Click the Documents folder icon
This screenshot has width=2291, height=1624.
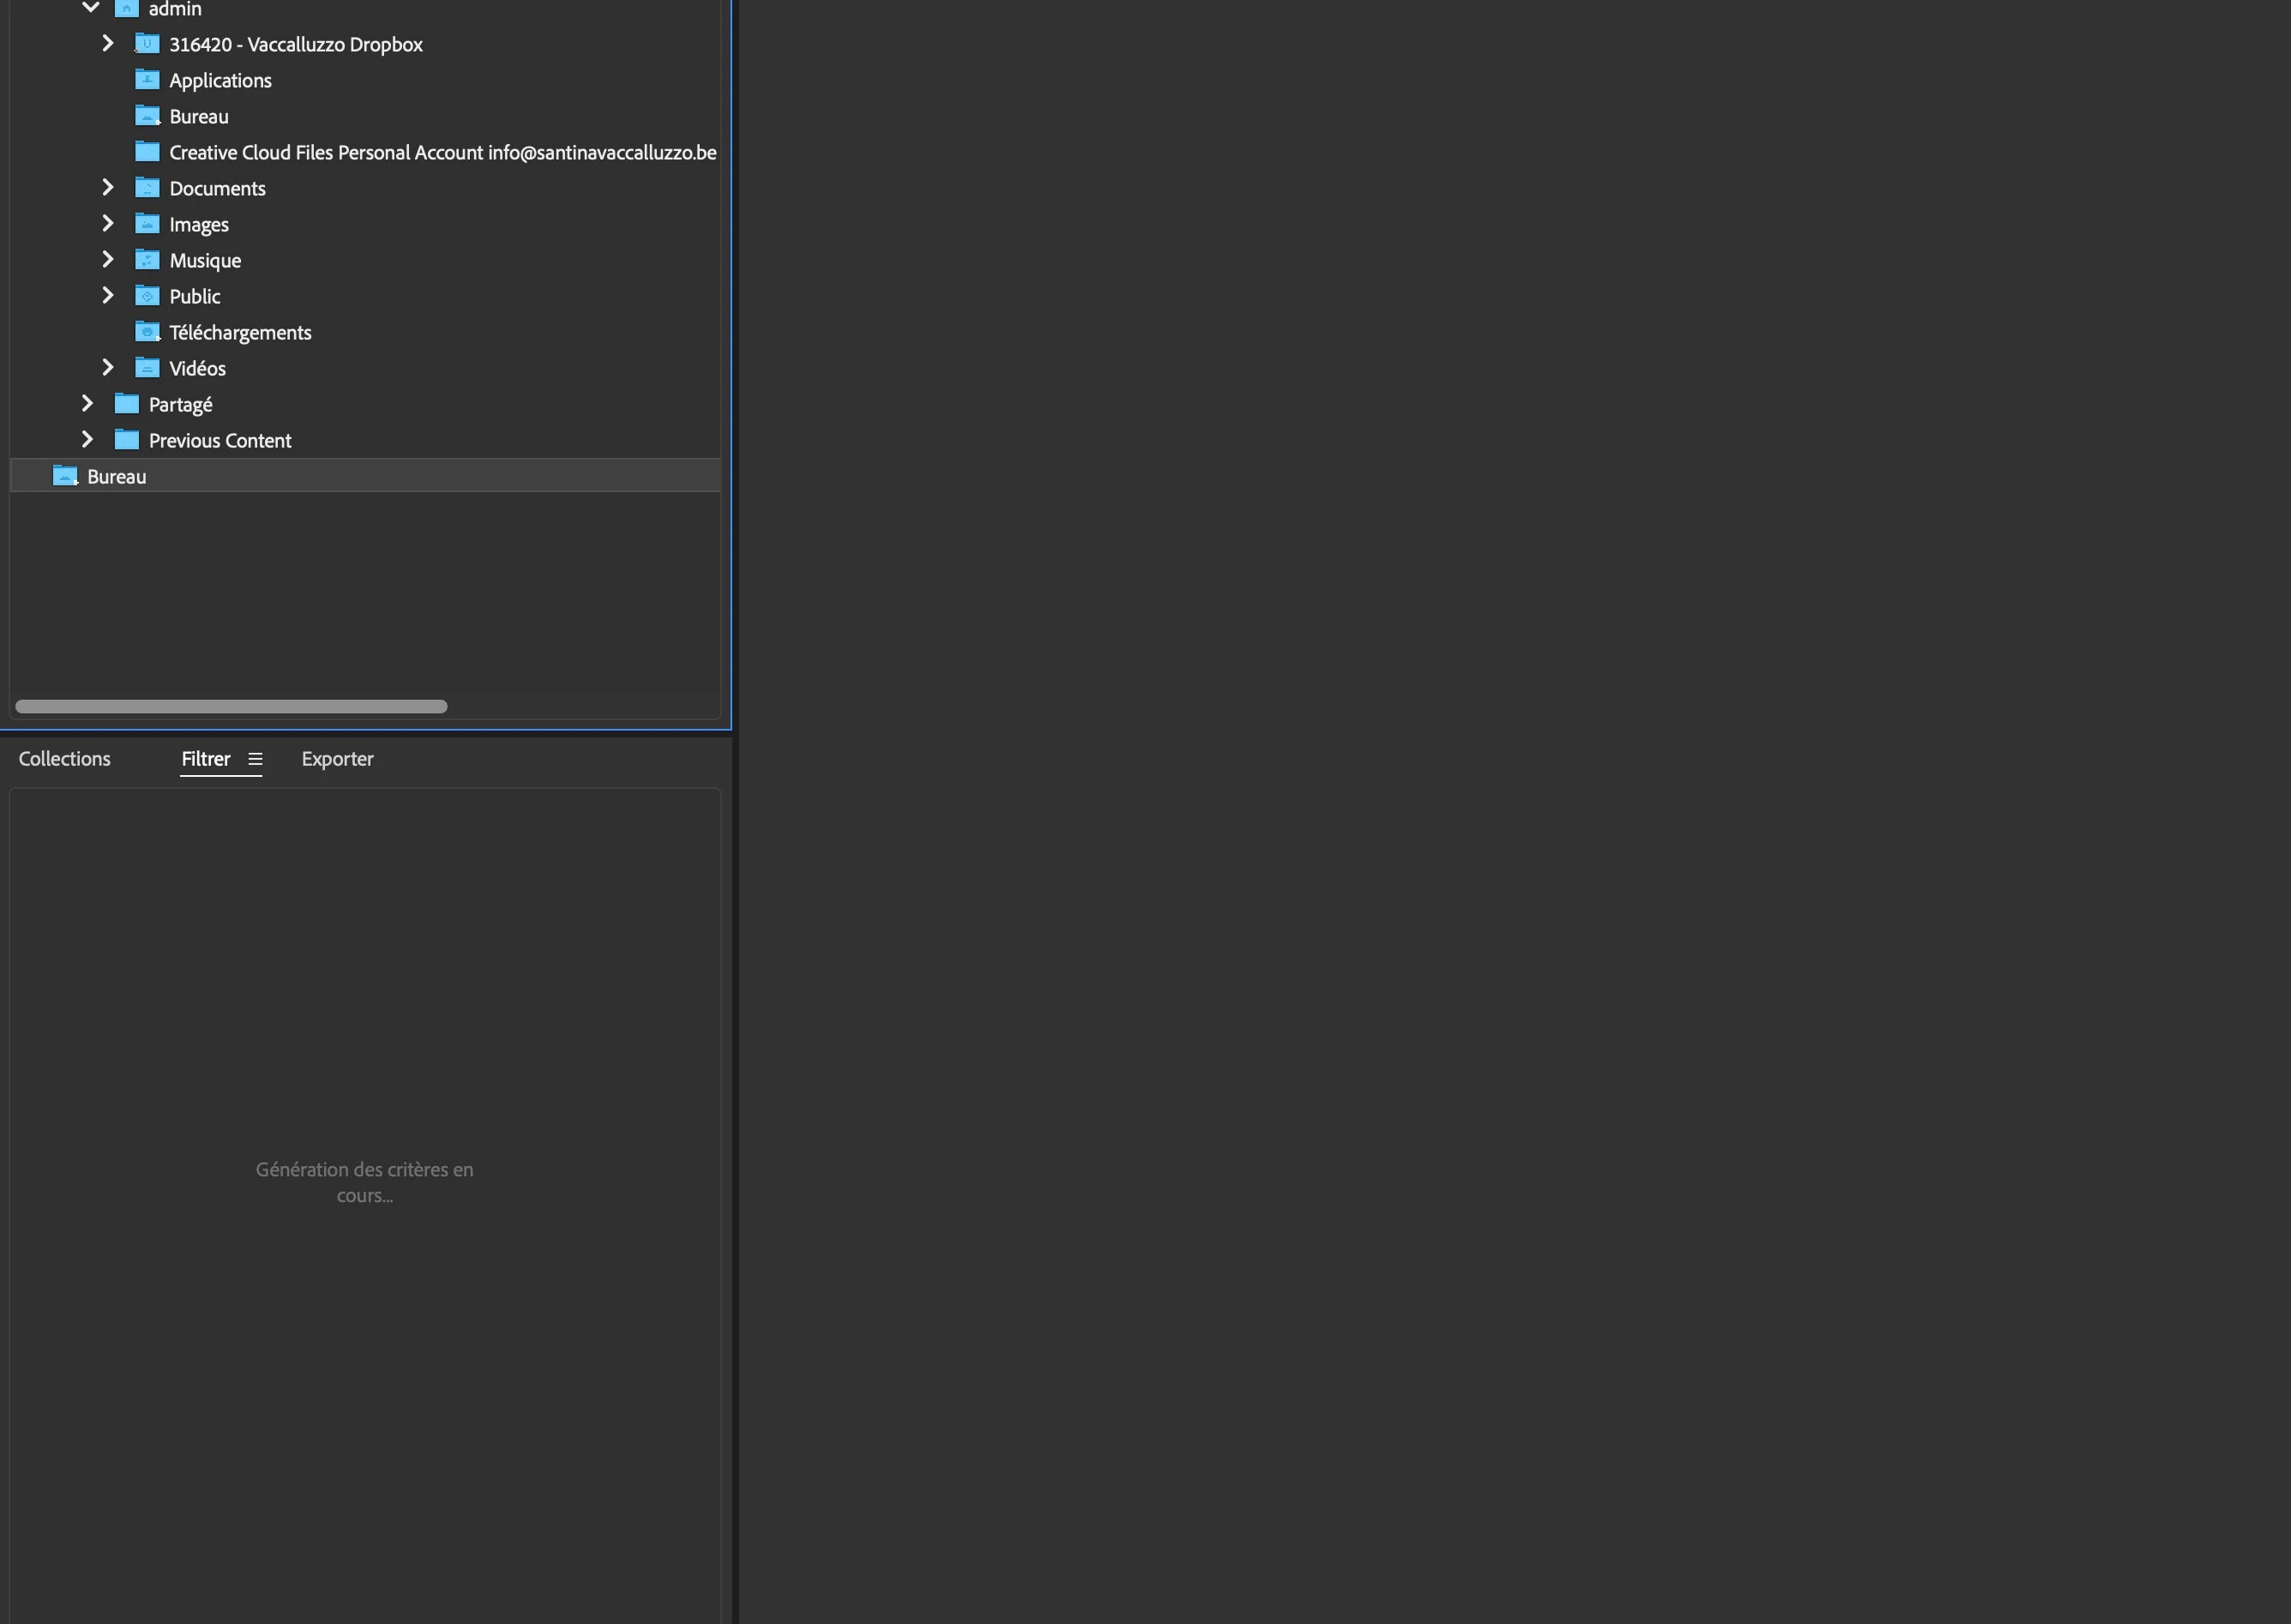pos(147,188)
